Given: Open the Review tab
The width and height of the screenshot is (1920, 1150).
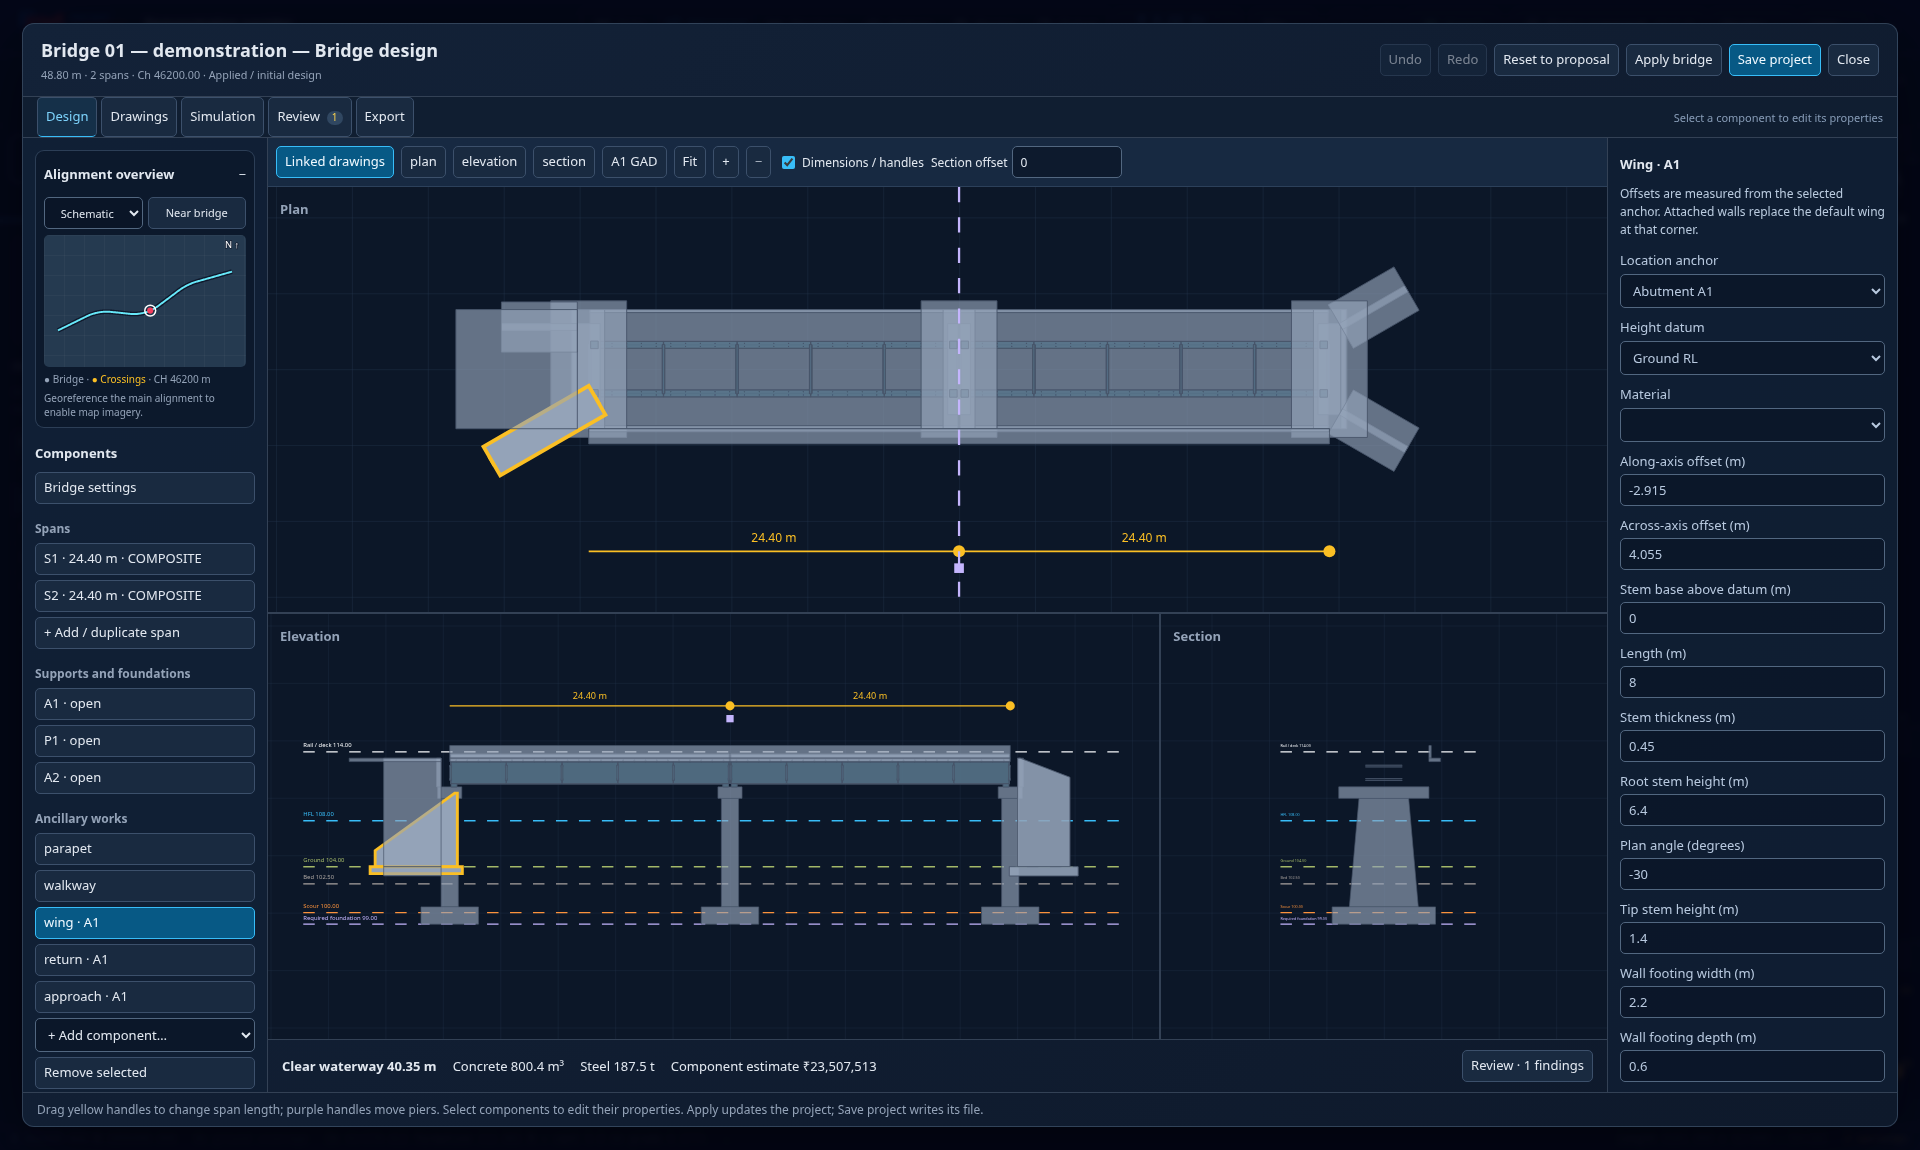Looking at the screenshot, I should click(309, 117).
